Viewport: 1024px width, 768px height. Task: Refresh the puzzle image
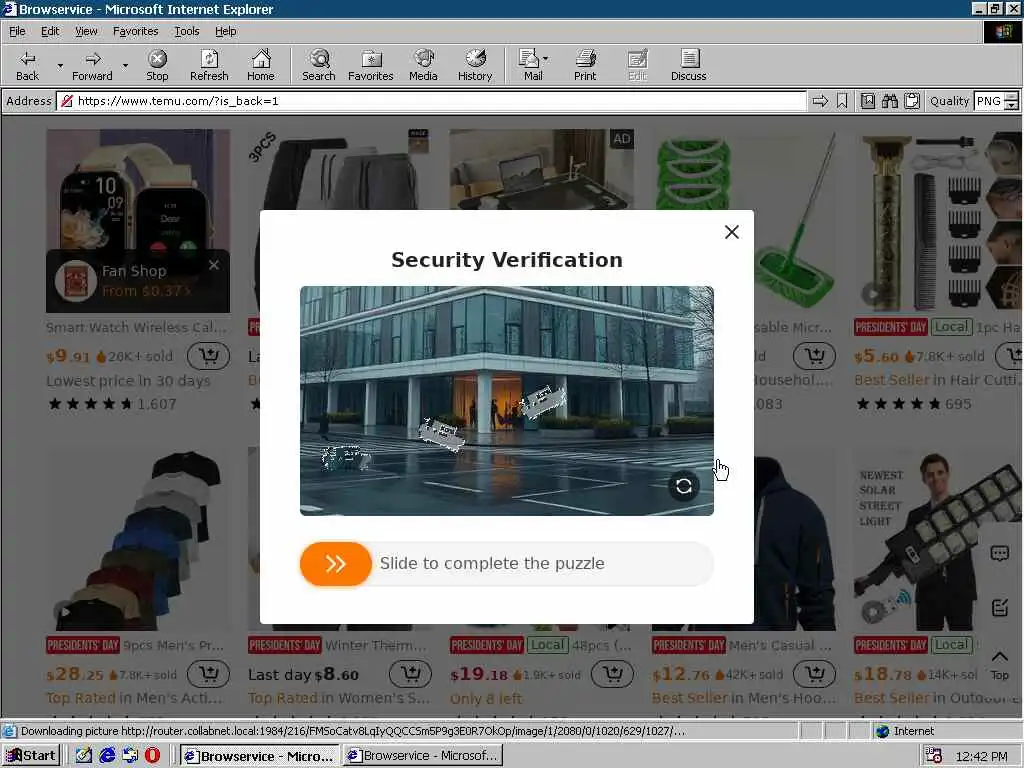pyautogui.click(x=684, y=486)
